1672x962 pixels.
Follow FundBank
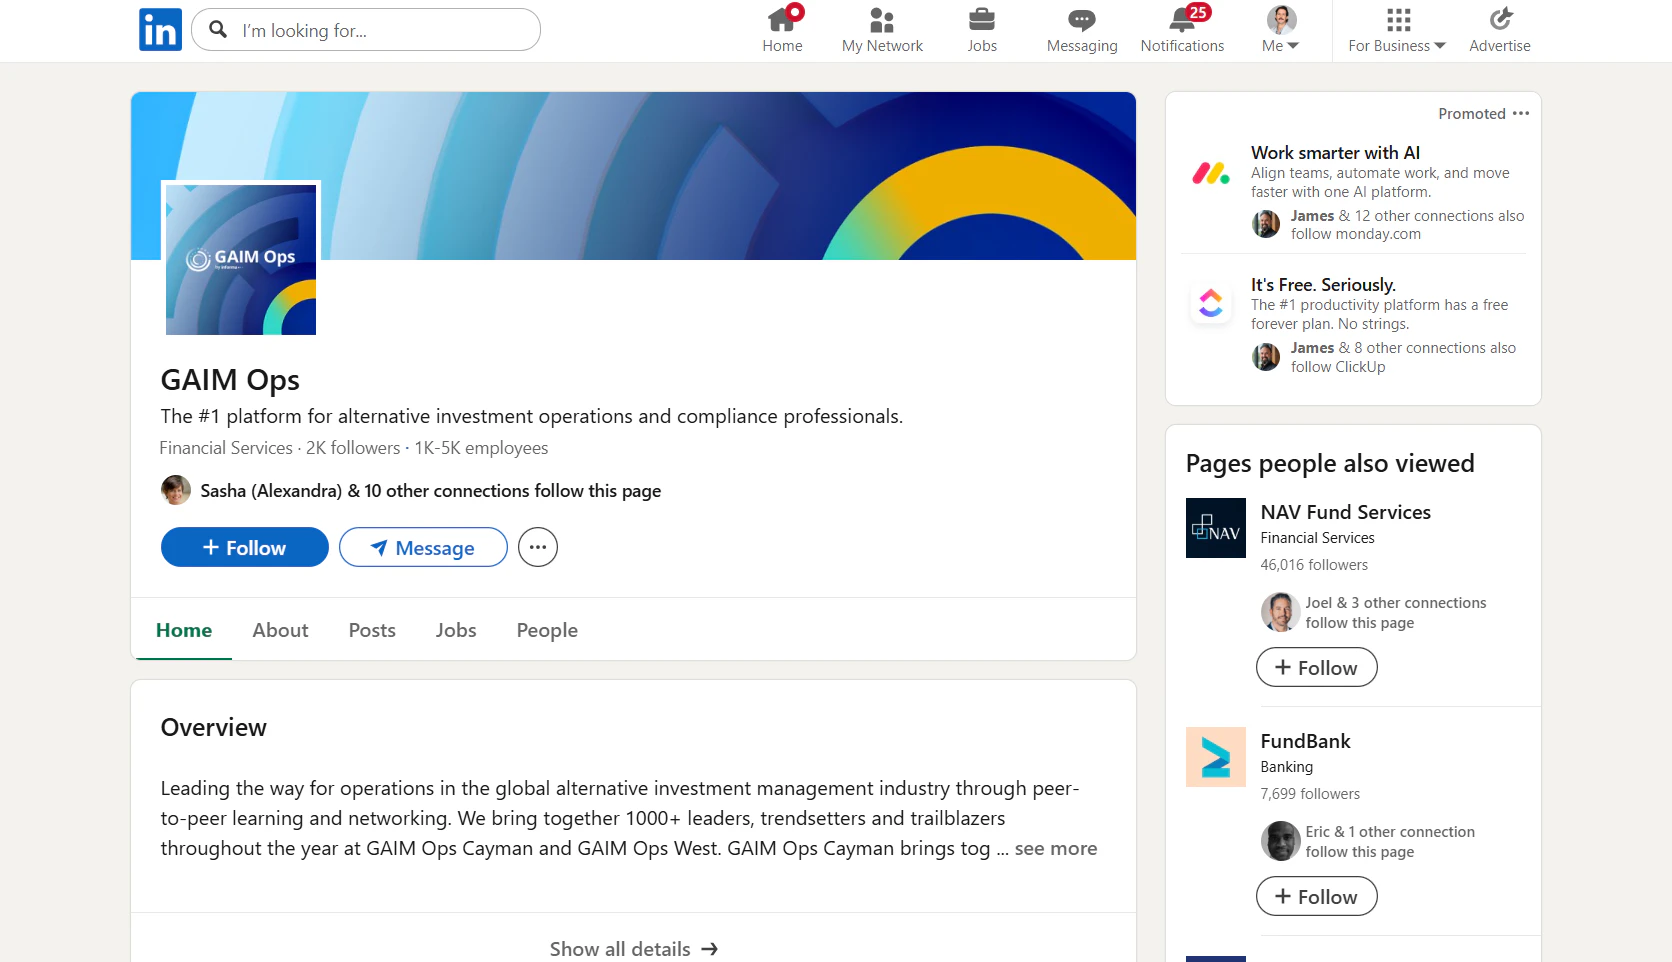(x=1316, y=896)
